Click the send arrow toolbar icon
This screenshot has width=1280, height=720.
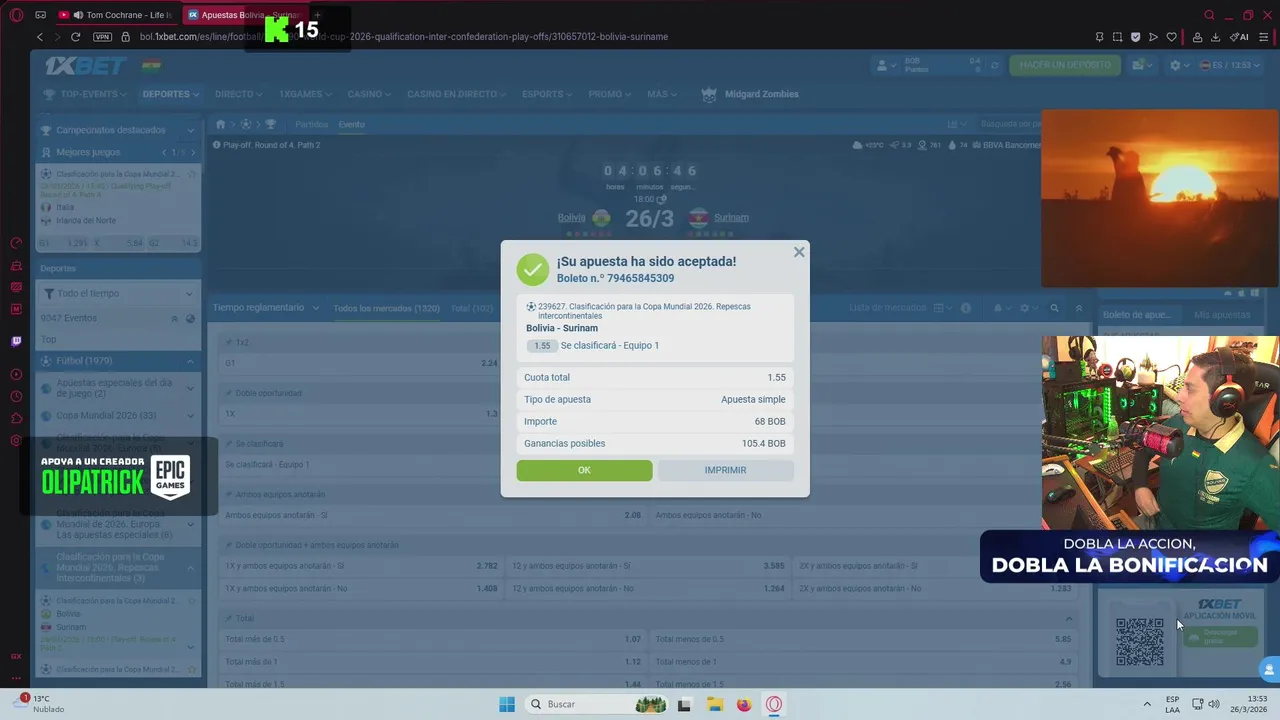click(x=1153, y=37)
